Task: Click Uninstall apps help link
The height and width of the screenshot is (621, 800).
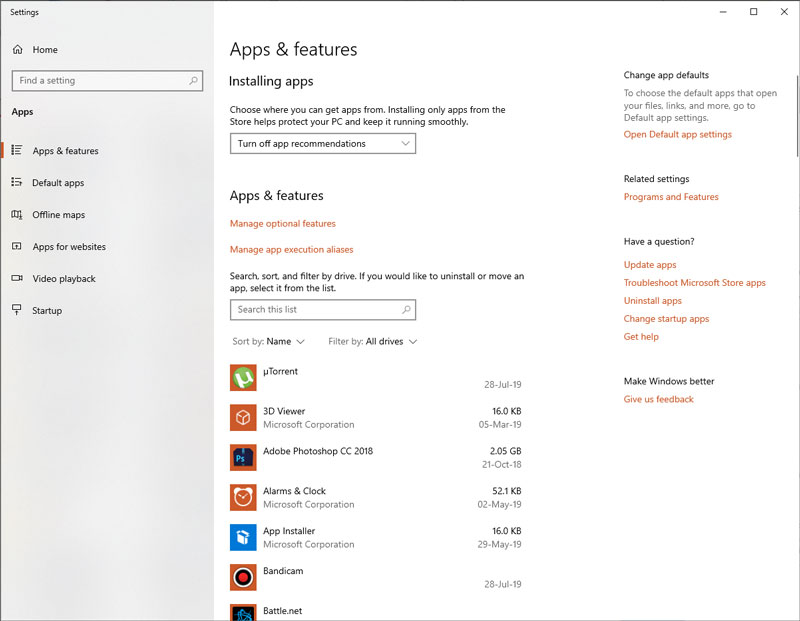Action: click(653, 301)
